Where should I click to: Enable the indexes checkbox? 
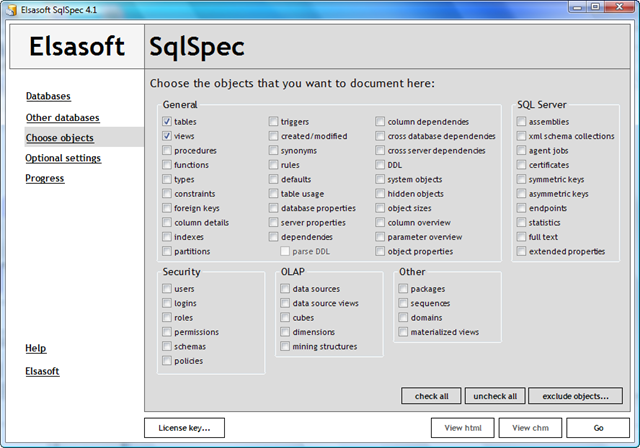[167, 237]
